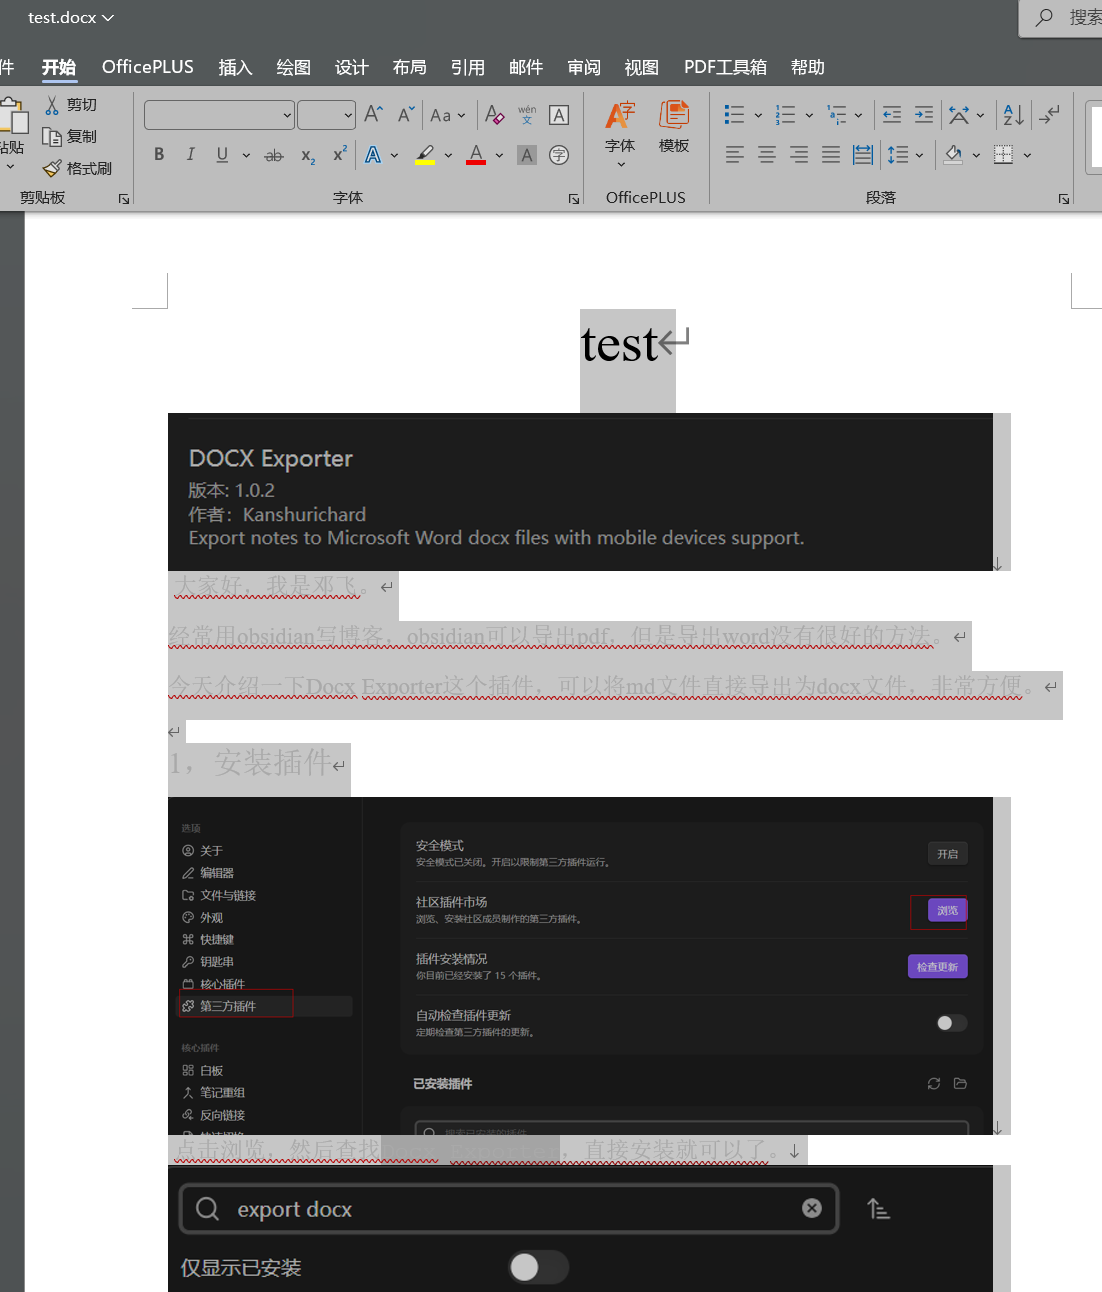Toggle strikethrough formatting
This screenshot has height=1292, width=1102.
[274, 155]
